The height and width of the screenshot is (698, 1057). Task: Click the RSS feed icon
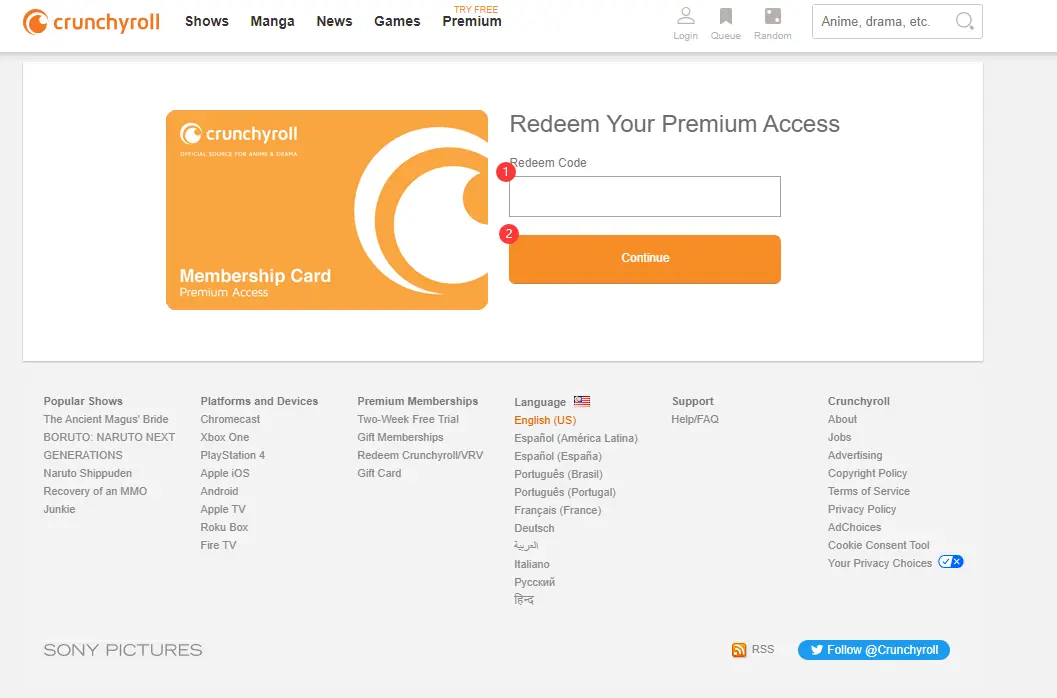pos(738,649)
